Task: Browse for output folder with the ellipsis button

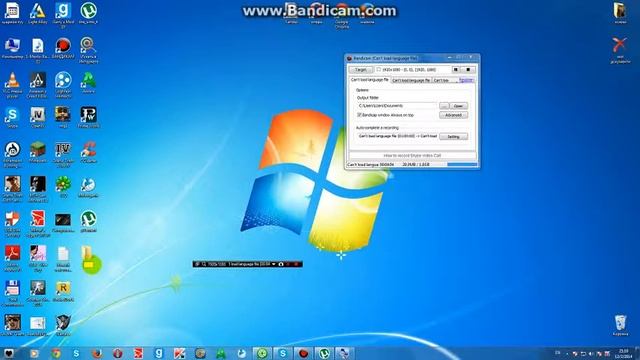Action: (x=444, y=106)
